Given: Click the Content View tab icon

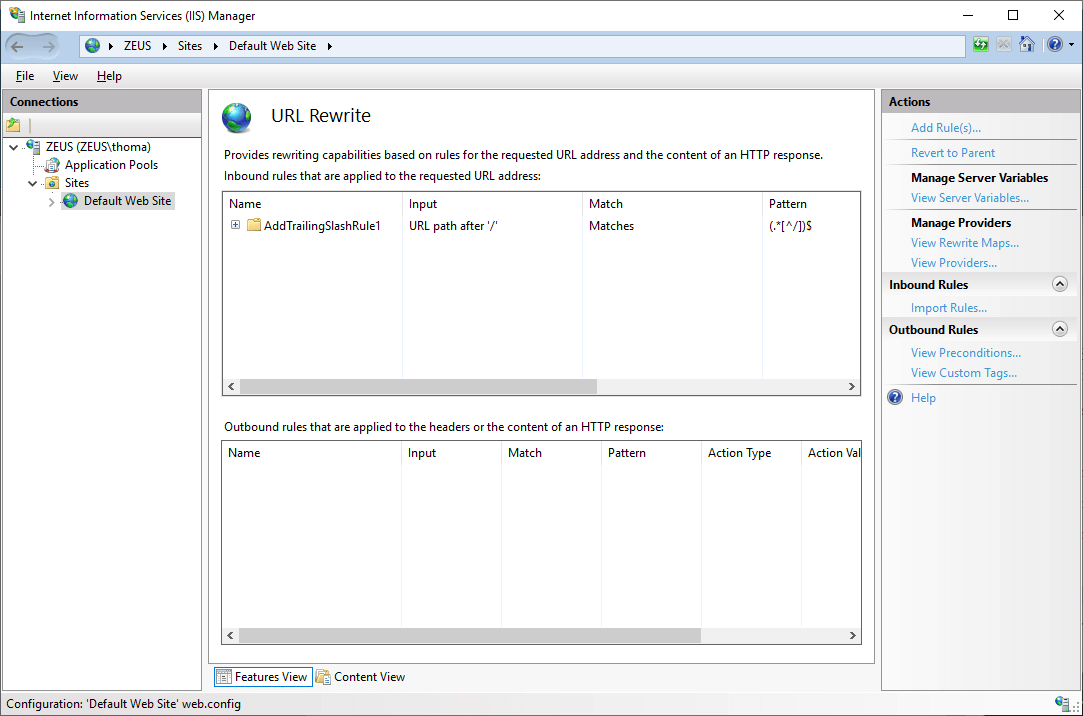Looking at the screenshot, I should click(x=323, y=677).
